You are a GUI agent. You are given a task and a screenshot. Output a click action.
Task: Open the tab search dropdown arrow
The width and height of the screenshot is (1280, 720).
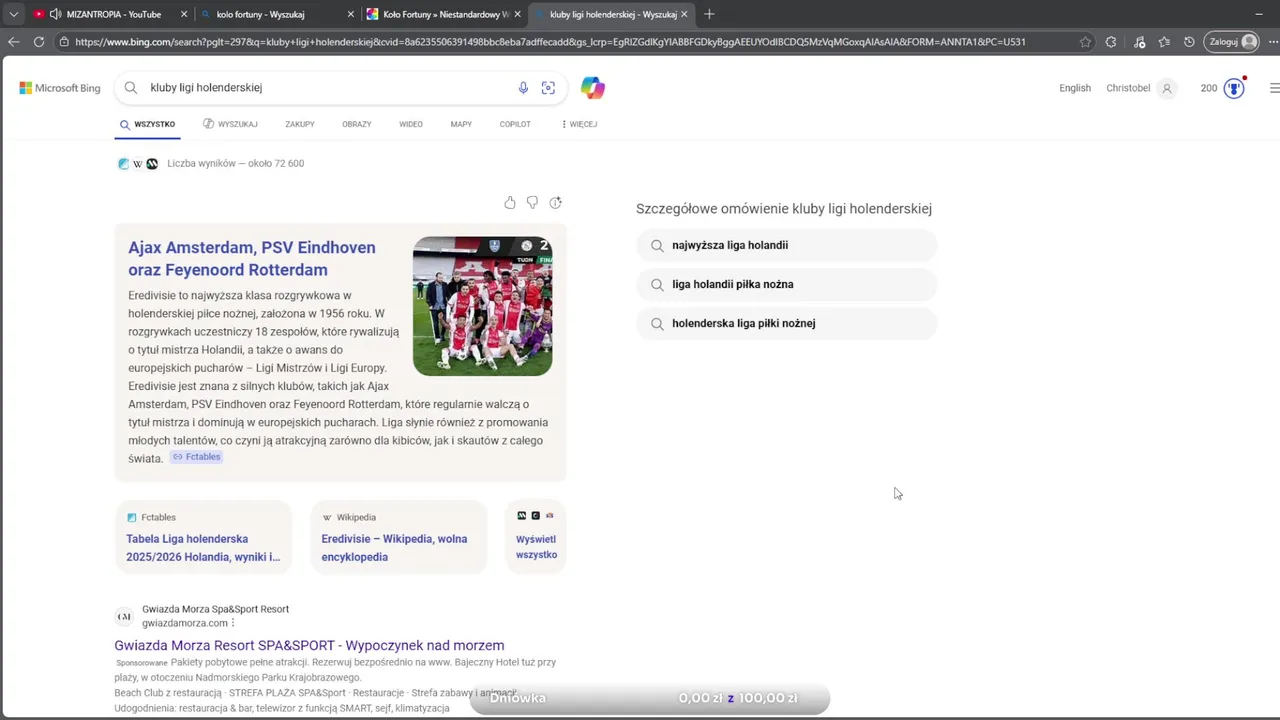[13, 14]
